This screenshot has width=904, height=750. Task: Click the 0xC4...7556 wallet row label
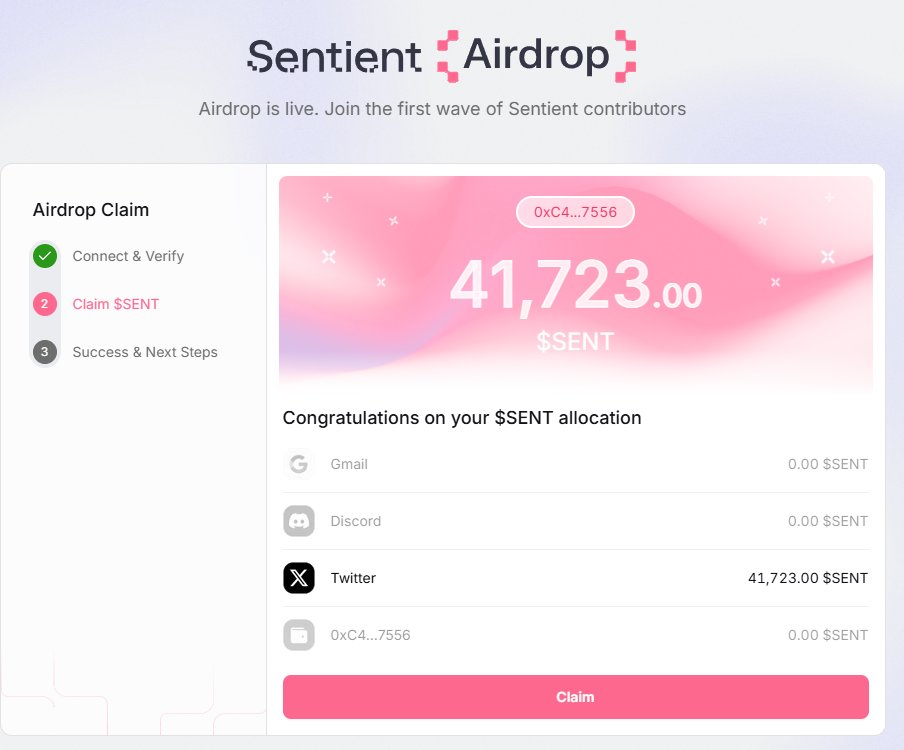click(x=370, y=635)
